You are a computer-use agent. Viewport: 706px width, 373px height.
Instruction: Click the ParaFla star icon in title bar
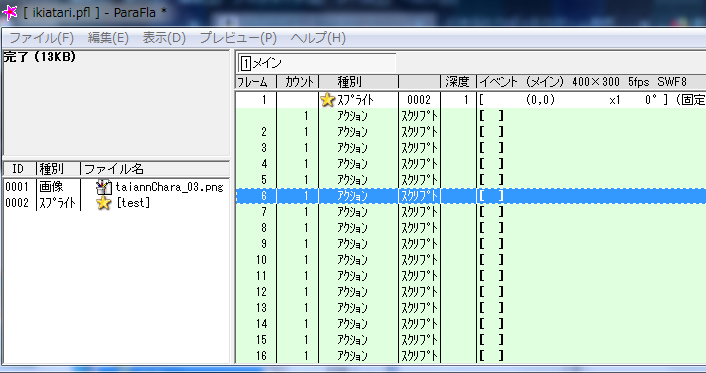tap(9, 12)
